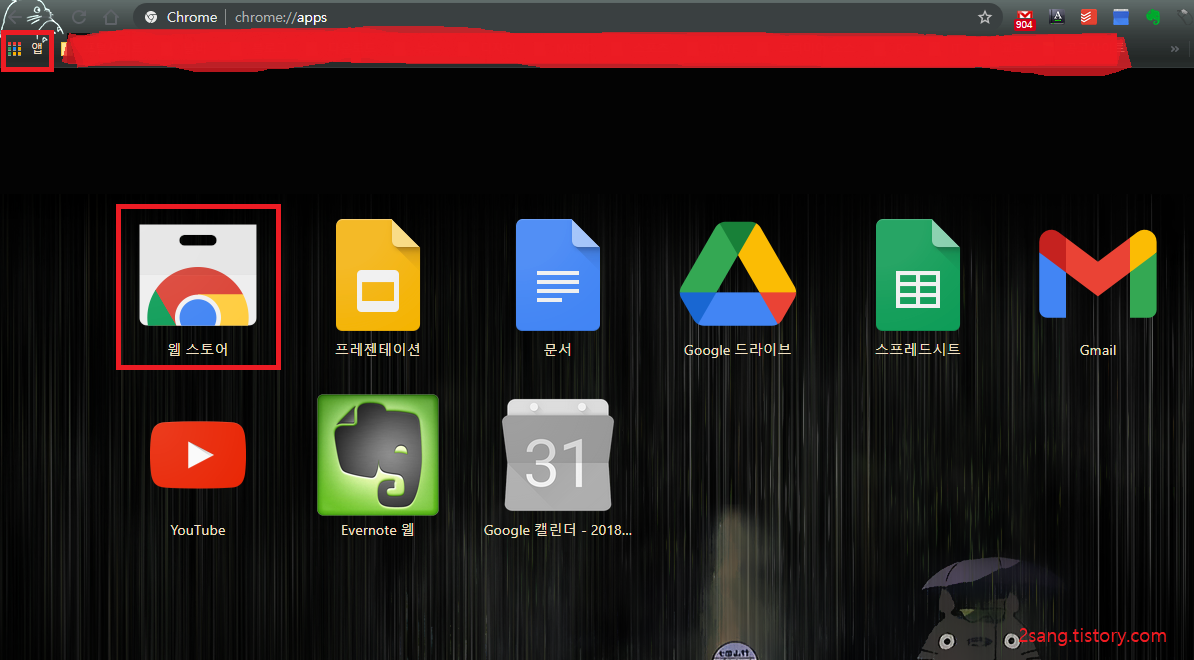Launch the Evernote 웹 app
This screenshot has width=1194, height=660.
point(378,466)
